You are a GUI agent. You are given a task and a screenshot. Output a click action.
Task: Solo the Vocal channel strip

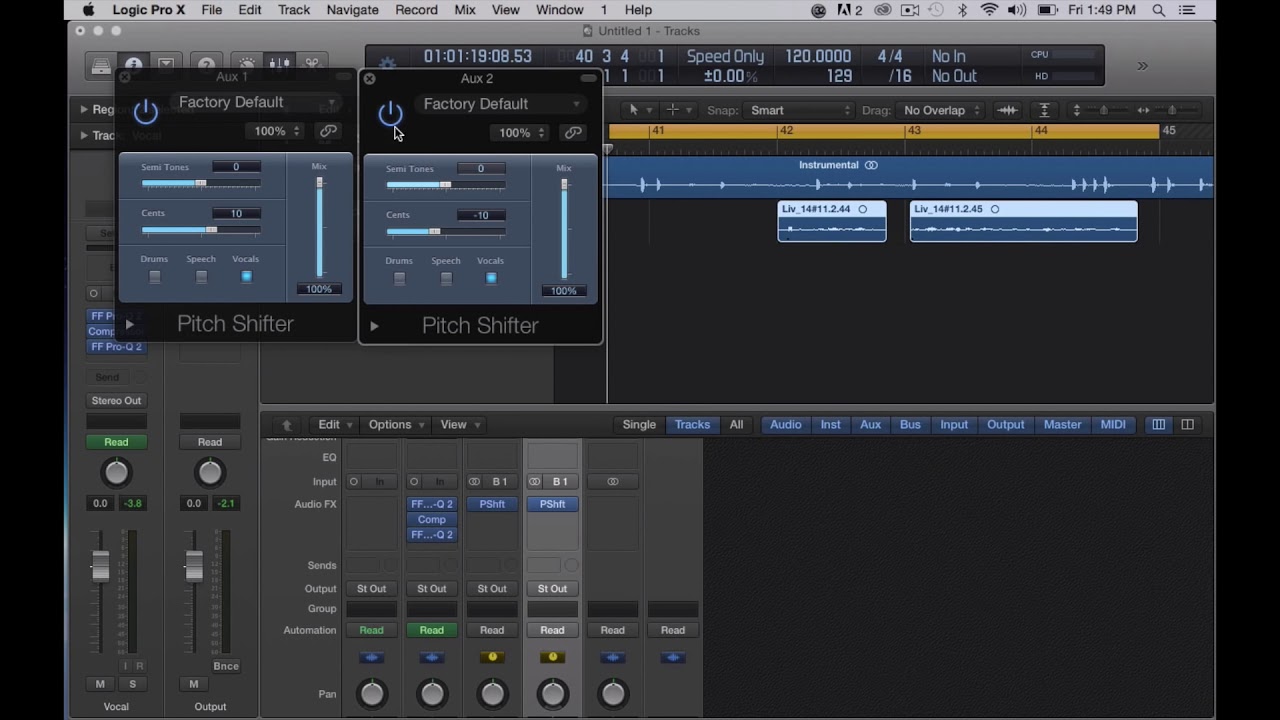[132, 684]
